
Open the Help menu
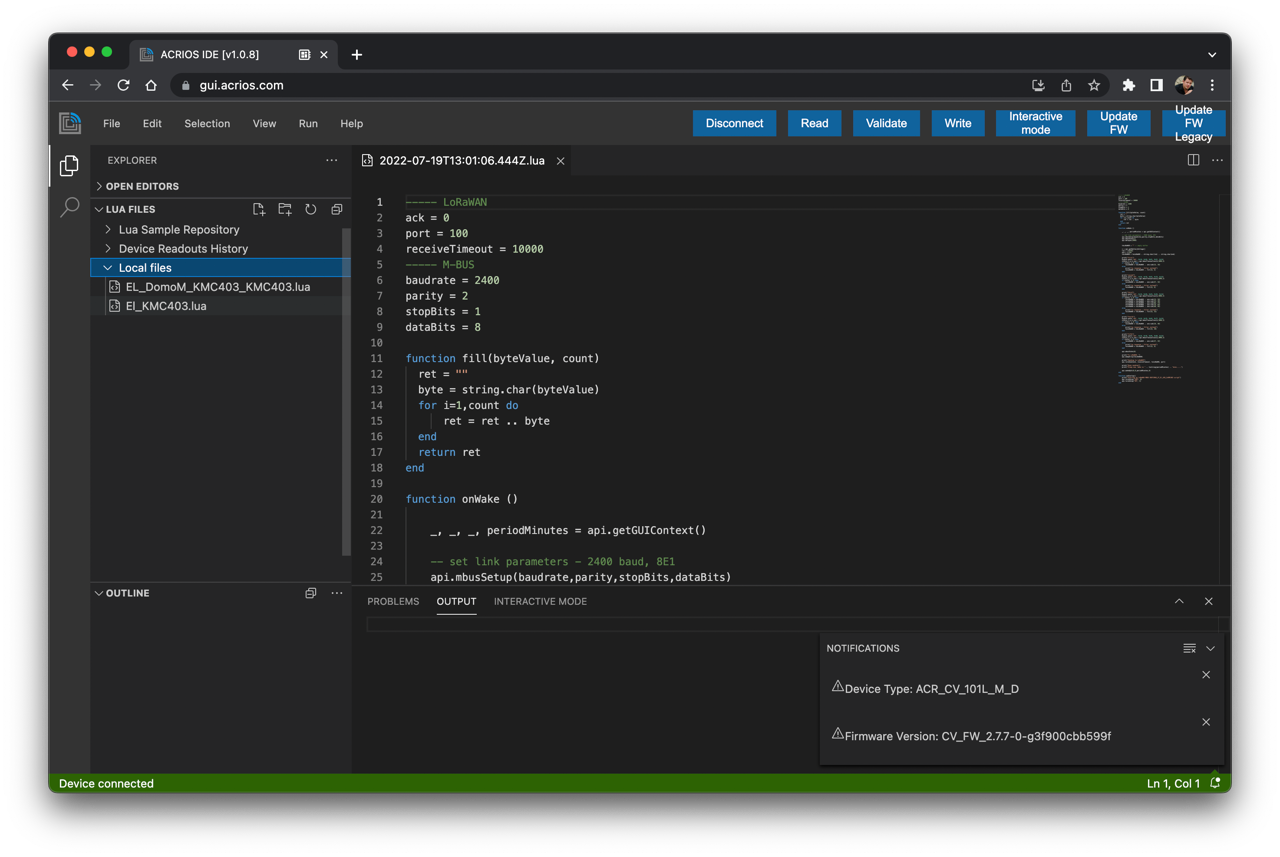click(x=351, y=123)
